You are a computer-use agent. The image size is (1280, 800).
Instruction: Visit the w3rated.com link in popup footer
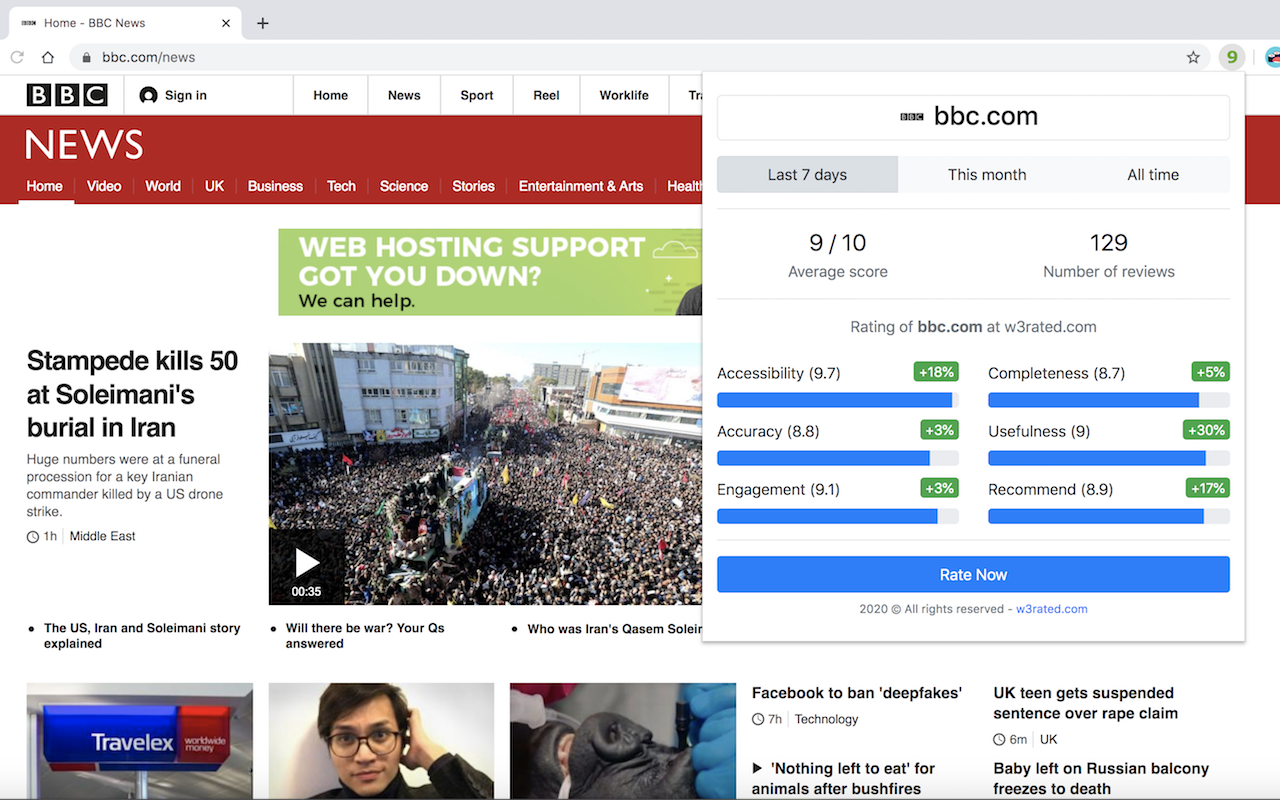click(x=1052, y=608)
